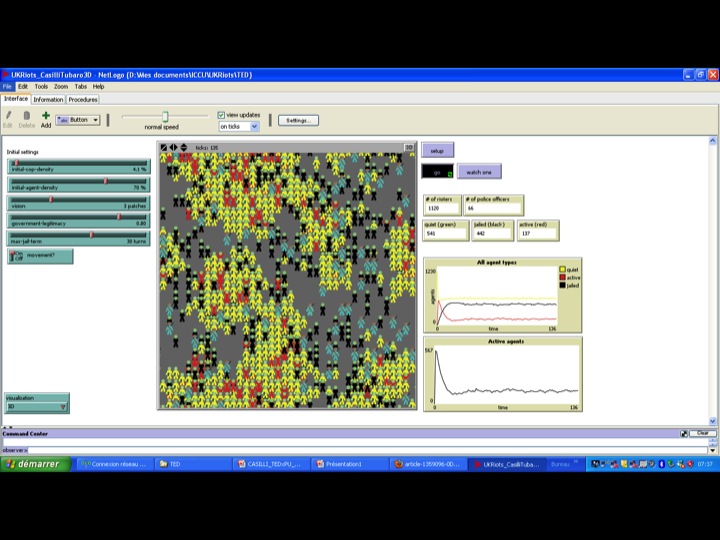
Task: Click the interface scrollbar down arrow
Action: click(713, 421)
